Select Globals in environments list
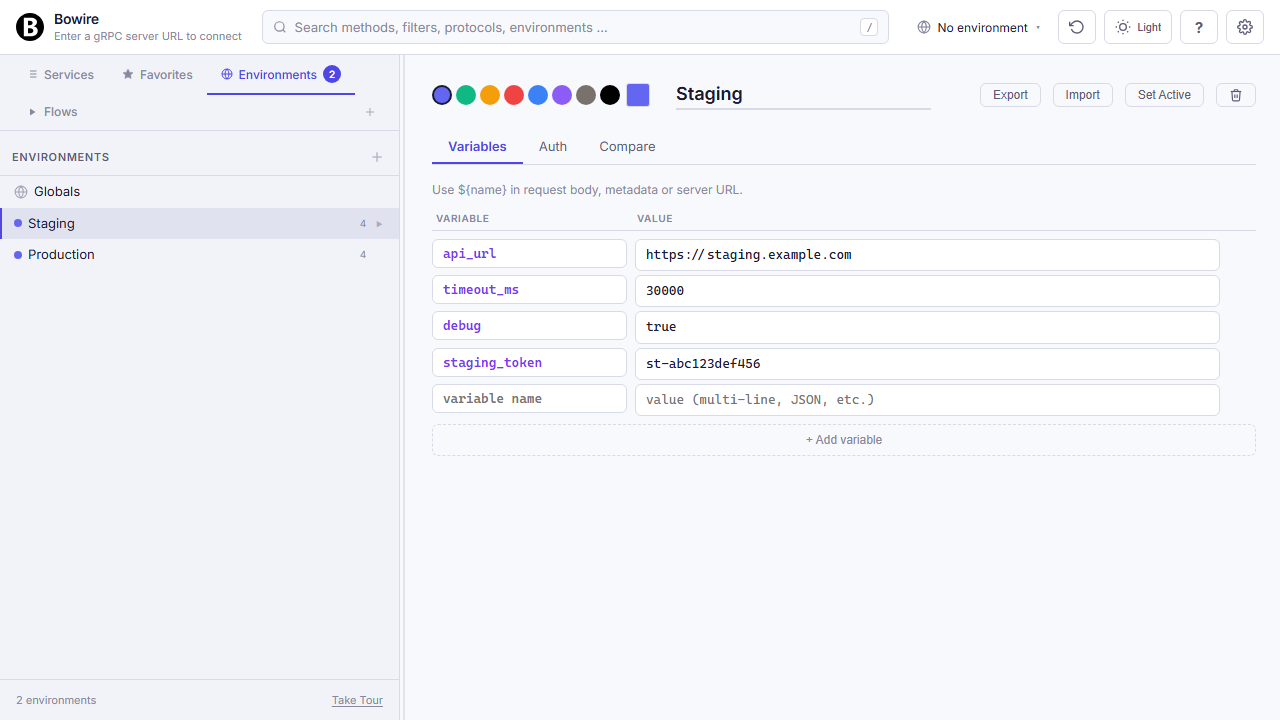Image resolution: width=1280 pixels, height=720 pixels. click(200, 192)
